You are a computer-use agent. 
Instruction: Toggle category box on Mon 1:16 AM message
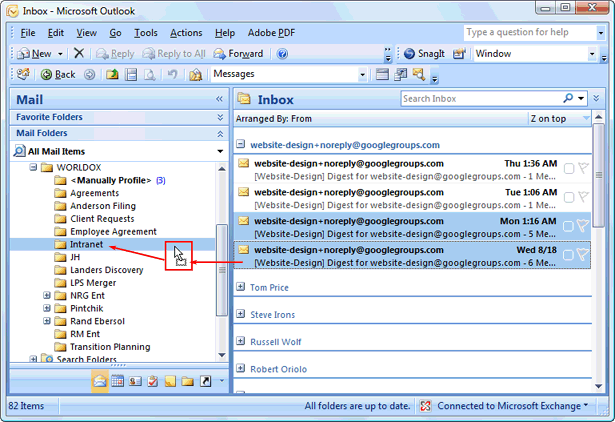[x=568, y=226]
